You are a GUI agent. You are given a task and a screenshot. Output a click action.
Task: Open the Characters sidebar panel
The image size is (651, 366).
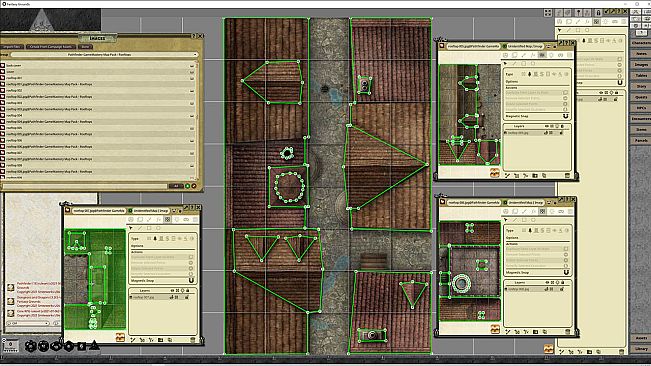641,43
